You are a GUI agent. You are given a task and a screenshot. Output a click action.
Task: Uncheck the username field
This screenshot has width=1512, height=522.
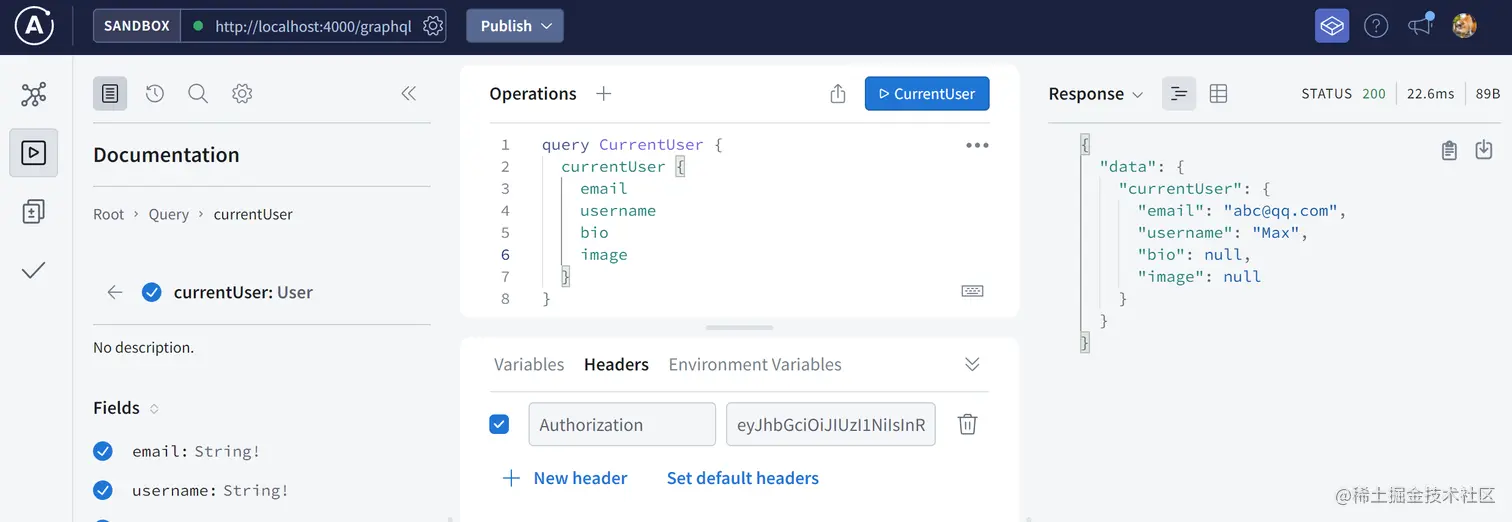[103, 490]
